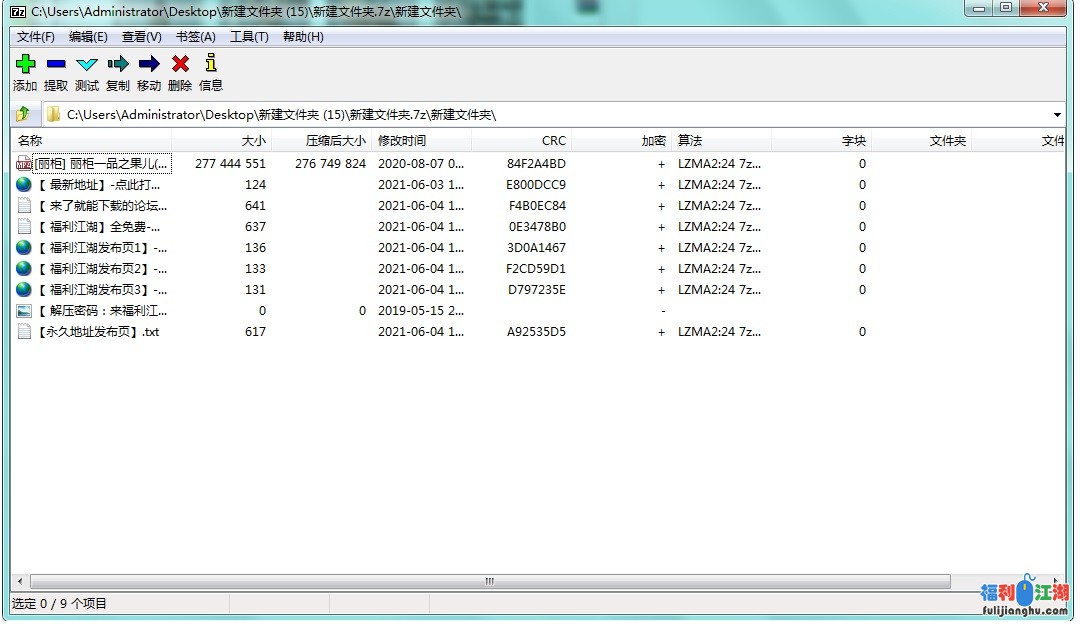
Task: Open the 书签(A) bookmarks menu
Action: (196, 37)
